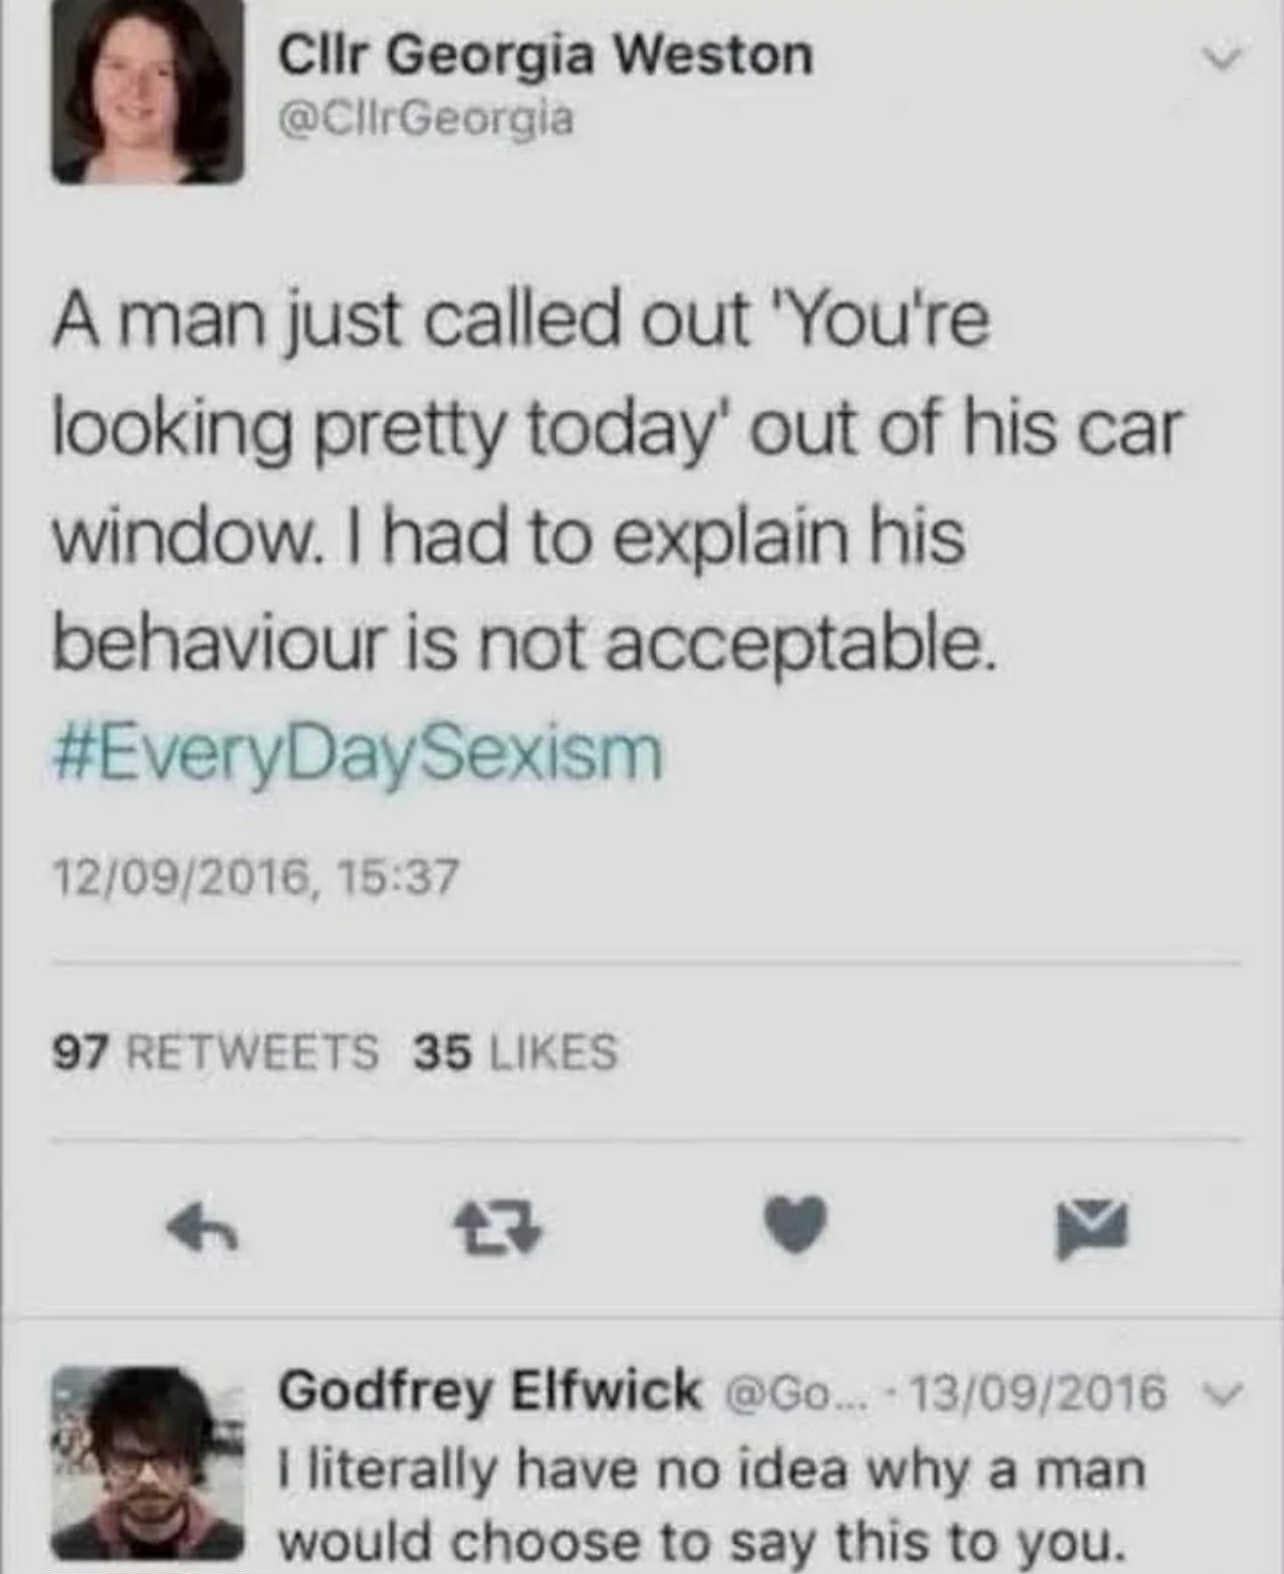Screen dimensions: 1284x1574
Task: Reply to Georgia Weston's tweet
Action: pos(203,1228)
